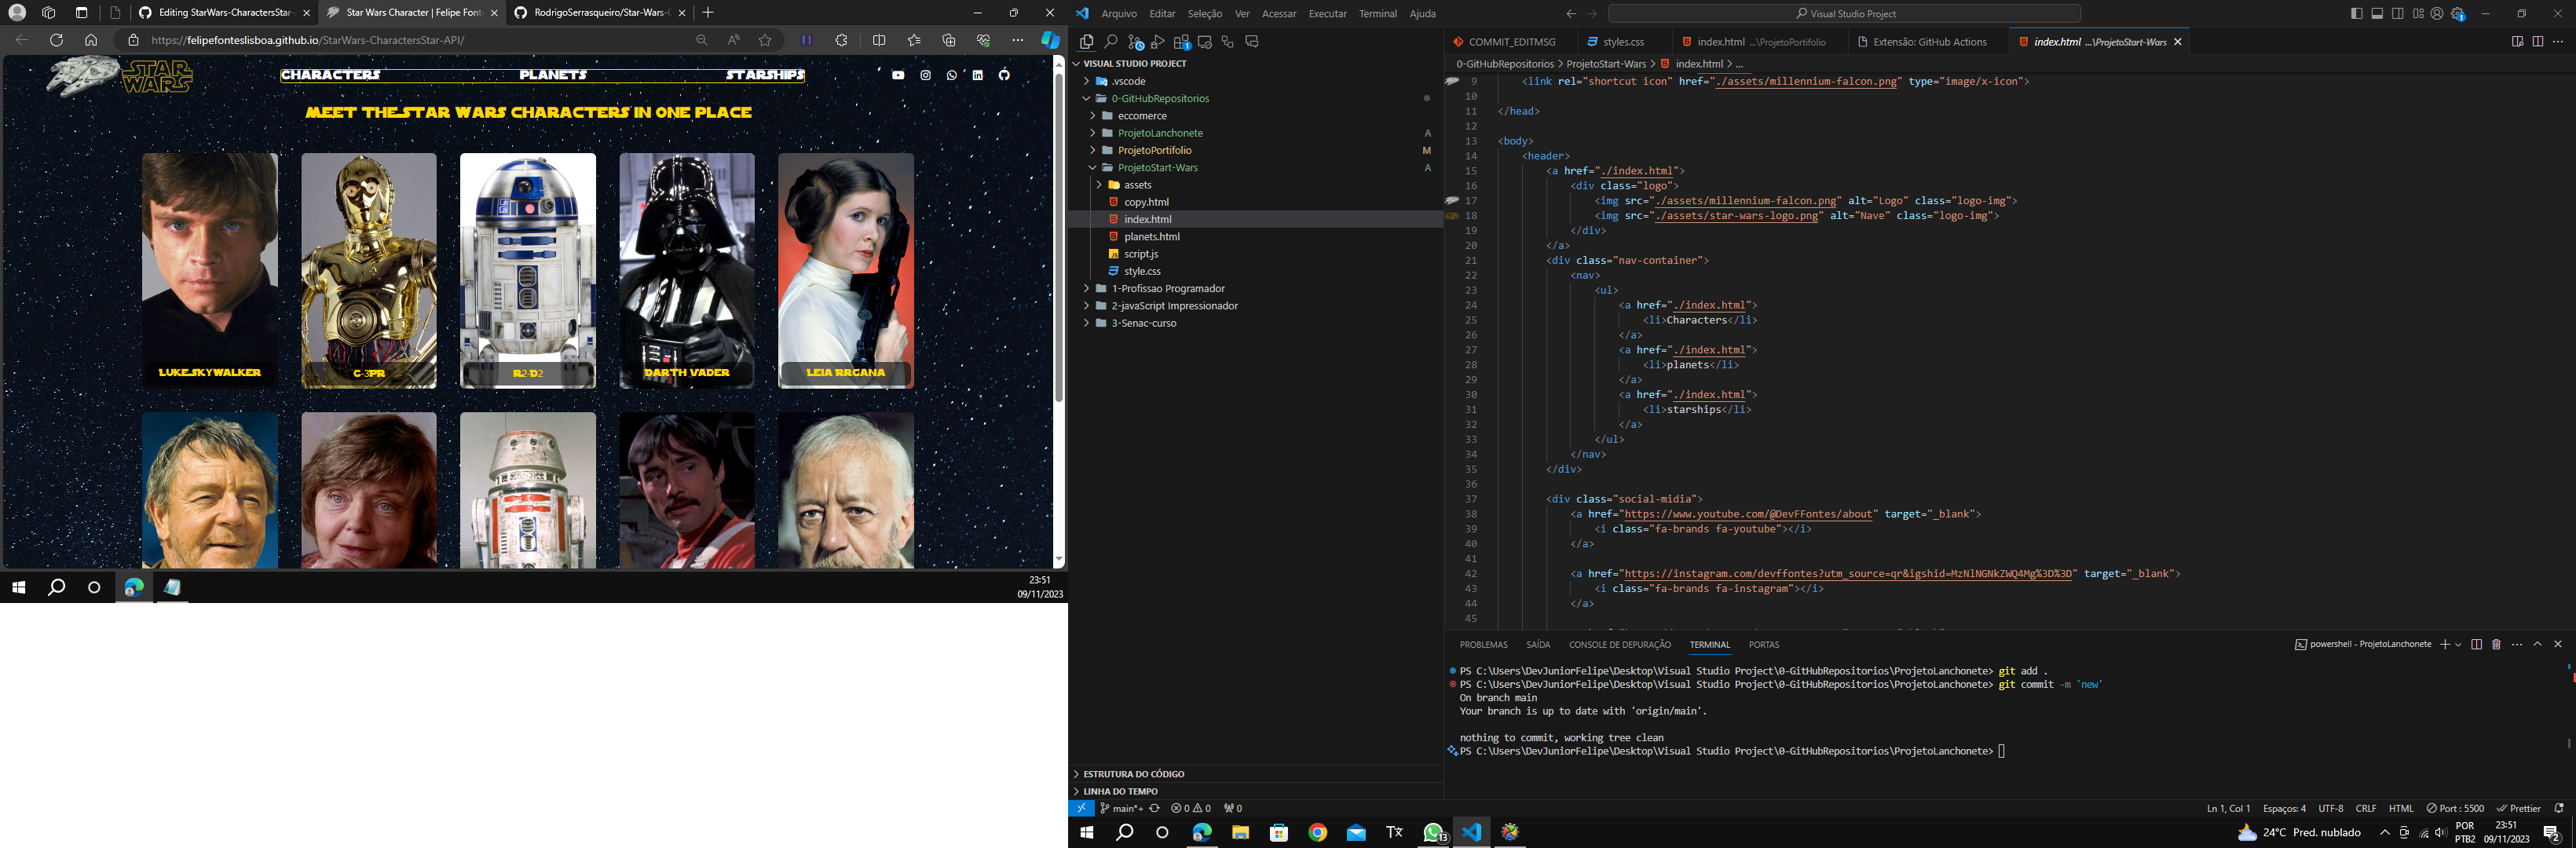Open Extensions view with update badge
Viewport: 2576px width, 848px height.
pyautogui.click(x=1182, y=42)
